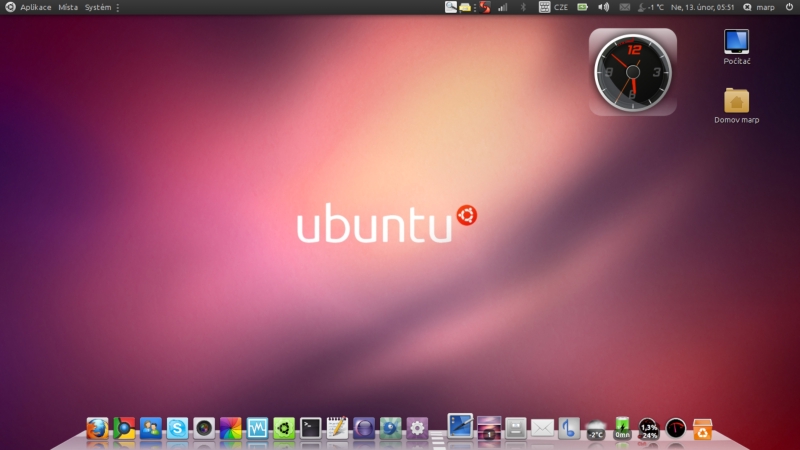Click the battery applet in the dock

click(622, 428)
